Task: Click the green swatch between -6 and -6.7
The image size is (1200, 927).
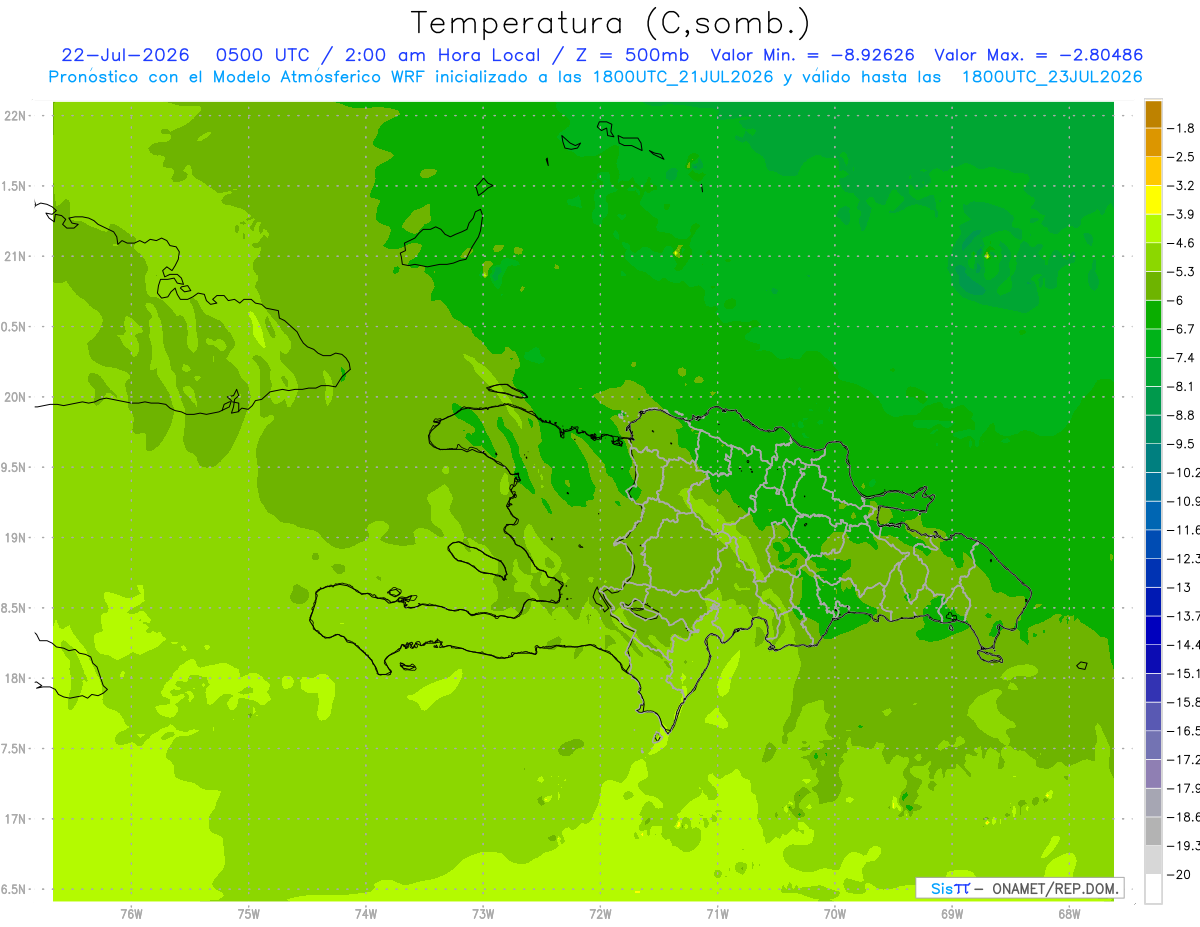Action: [1153, 315]
